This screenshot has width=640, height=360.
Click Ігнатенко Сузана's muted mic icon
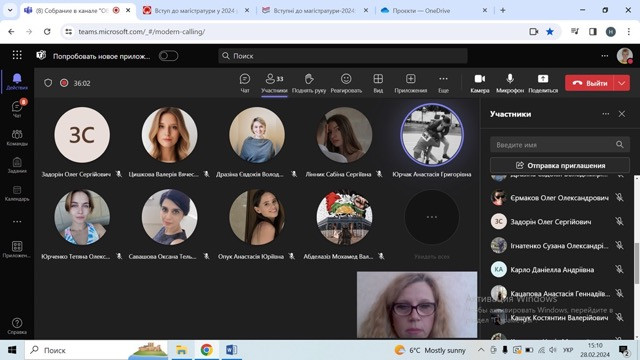tap(620, 245)
